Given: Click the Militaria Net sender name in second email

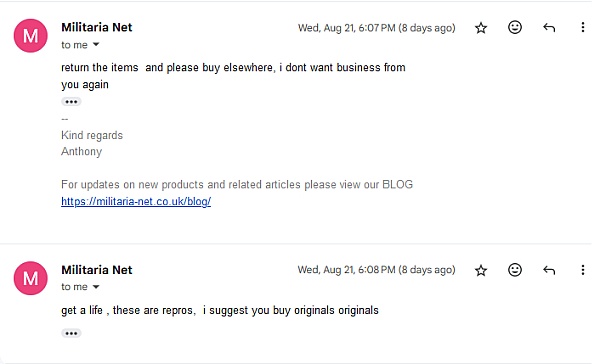Looking at the screenshot, I should (x=97, y=270).
